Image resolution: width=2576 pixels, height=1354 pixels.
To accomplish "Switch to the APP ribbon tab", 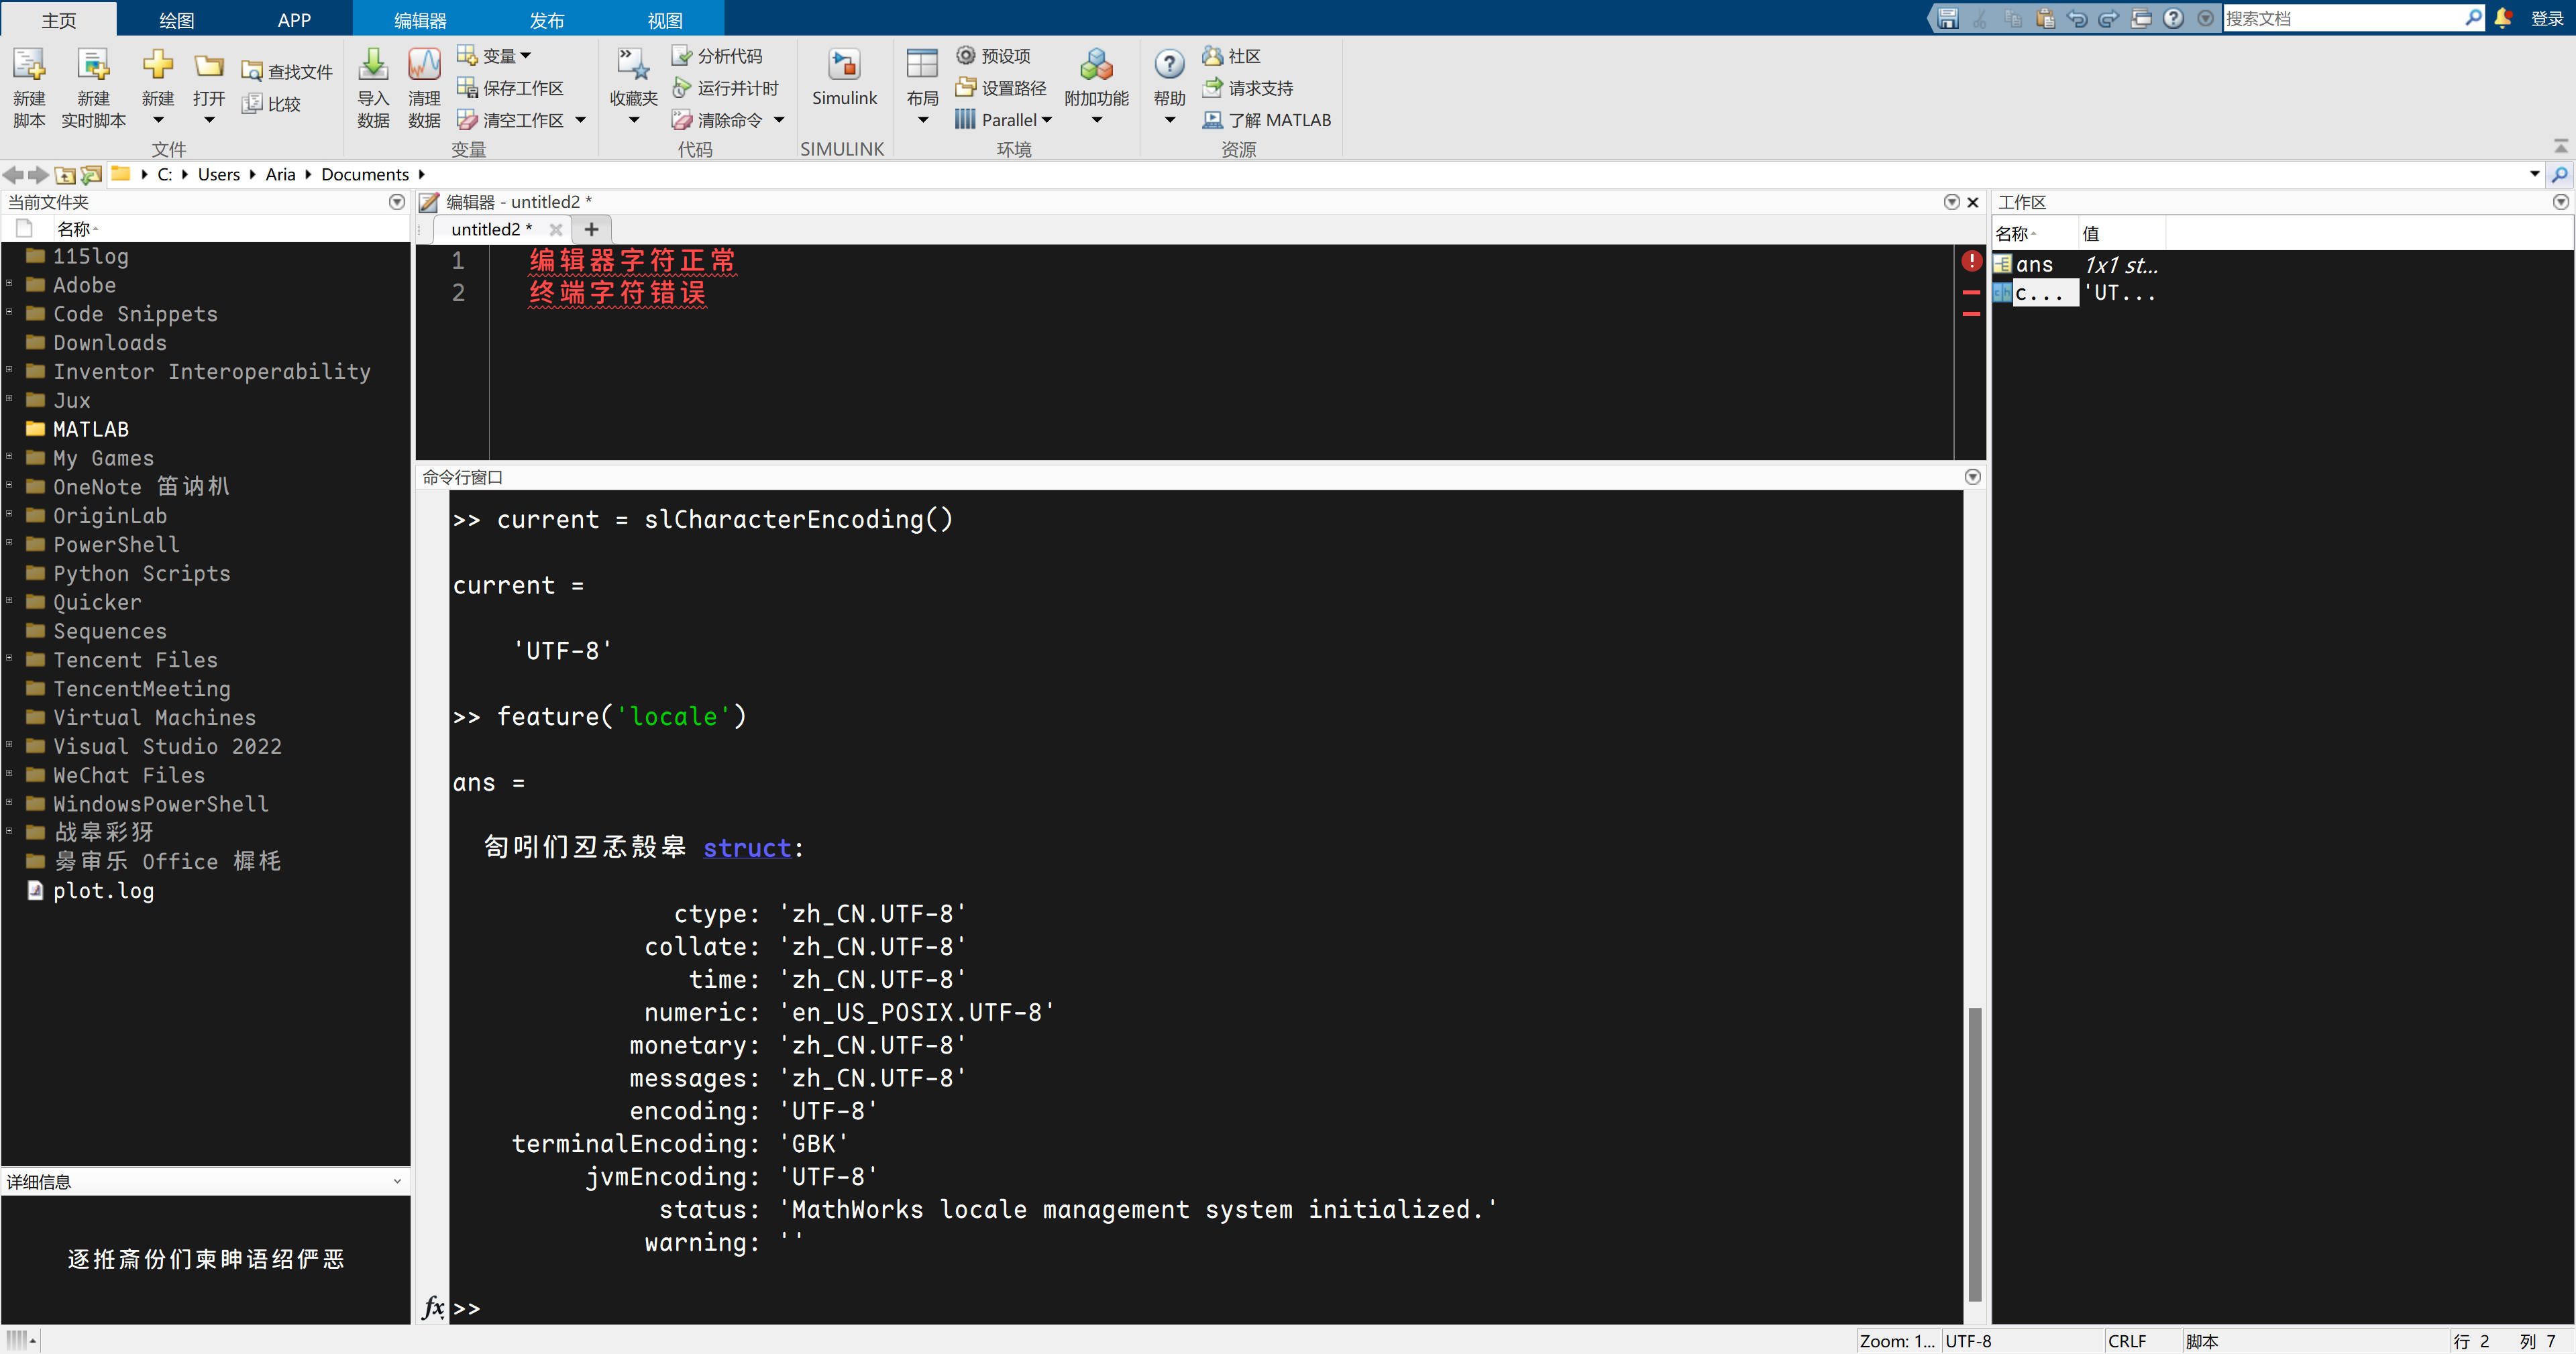I will click(x=293, y=18).
